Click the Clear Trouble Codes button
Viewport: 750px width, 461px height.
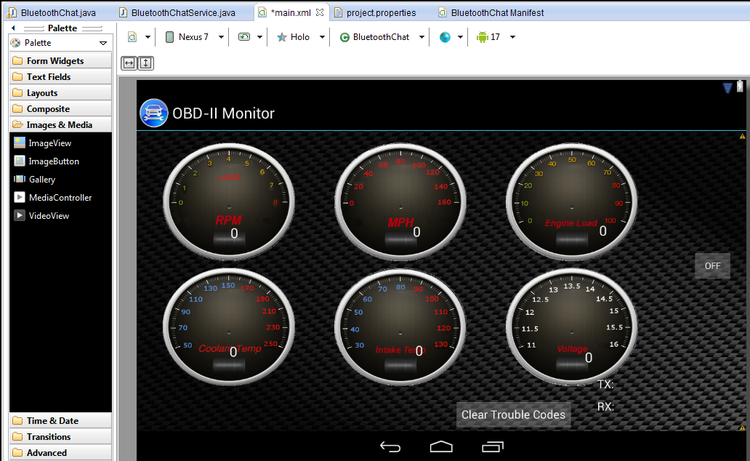pyautogui.click(x=513, y=415)
